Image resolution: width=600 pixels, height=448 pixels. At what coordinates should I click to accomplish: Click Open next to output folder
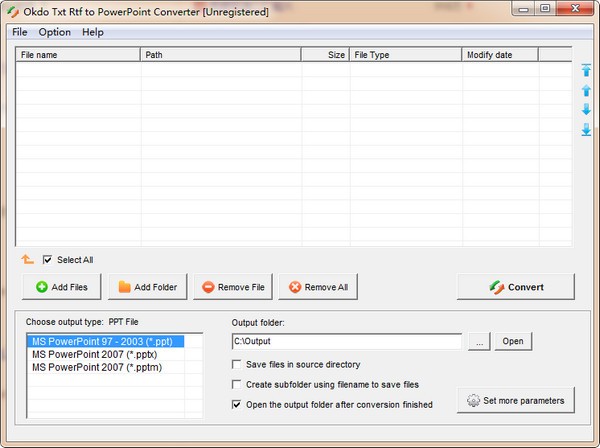[513, 341]
